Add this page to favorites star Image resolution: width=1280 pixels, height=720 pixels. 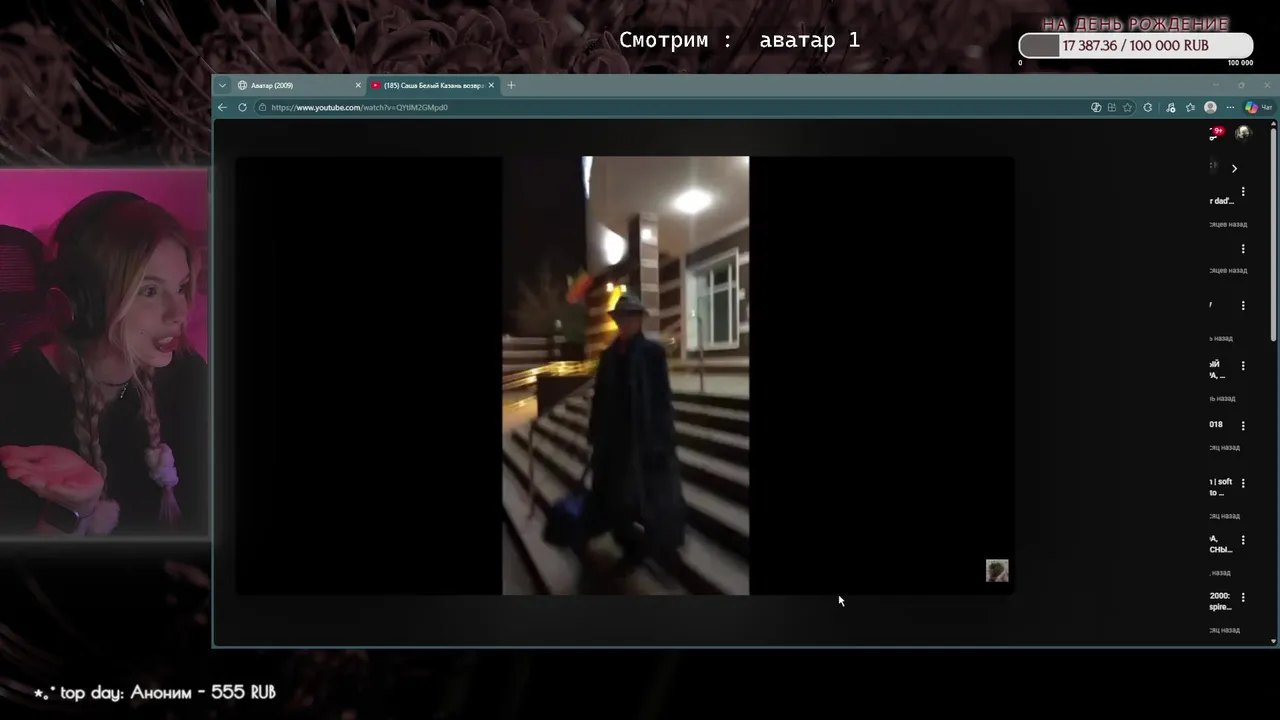(1127, 107)
